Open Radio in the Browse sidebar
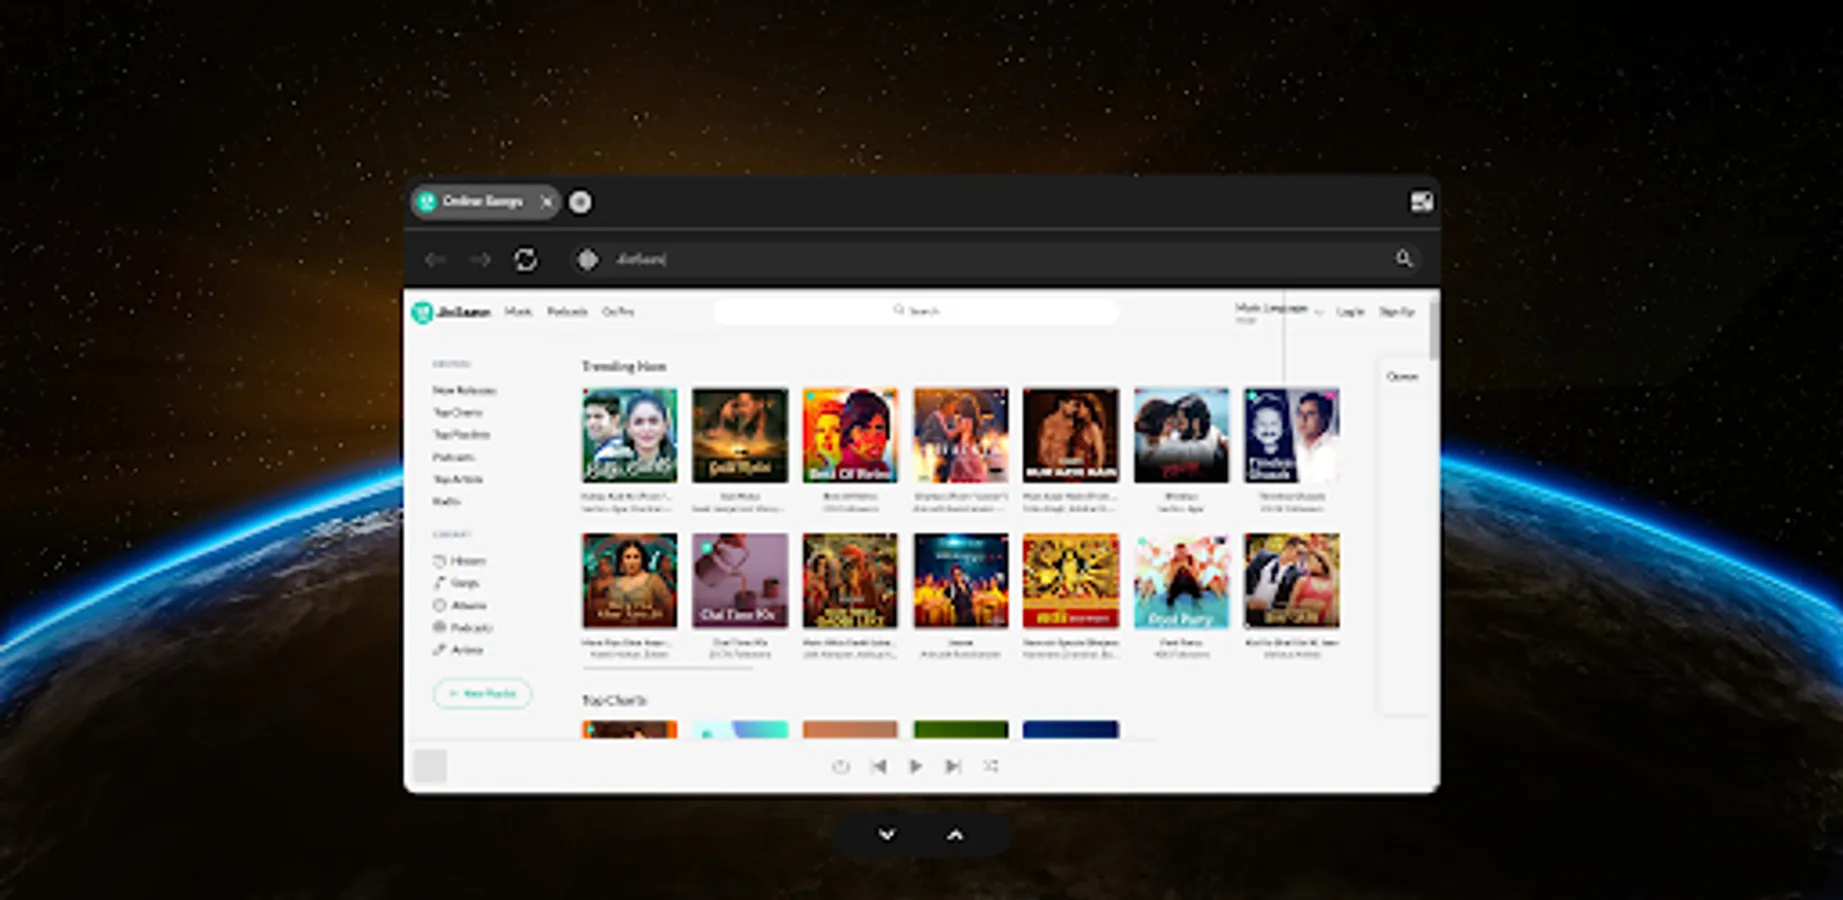Viewport: 1843px width, 900px height. pyautogui.click(x=446, y=502)
